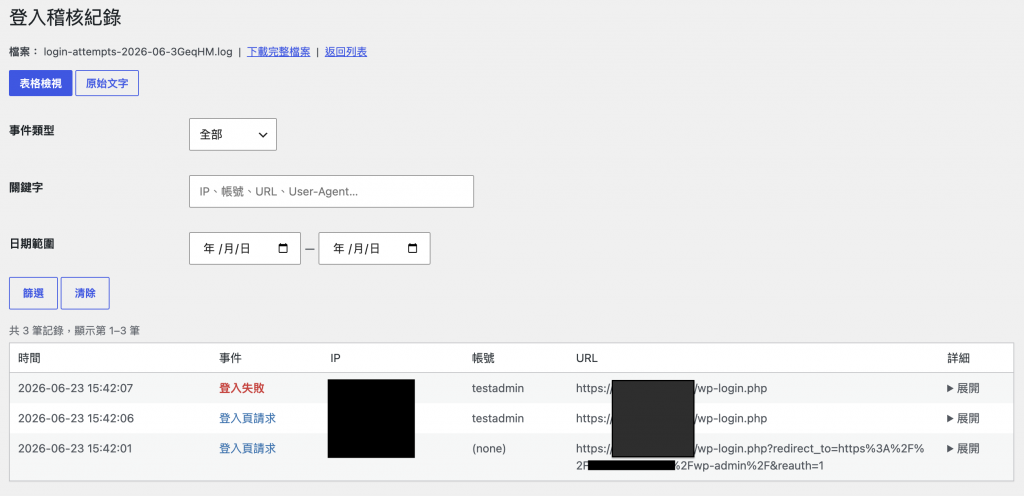Image resolution: width=1024 pixels, height=496 pixels.
Task: Select 登入頁請求 in the 15:42:01 row
Action: coord(248,448)
